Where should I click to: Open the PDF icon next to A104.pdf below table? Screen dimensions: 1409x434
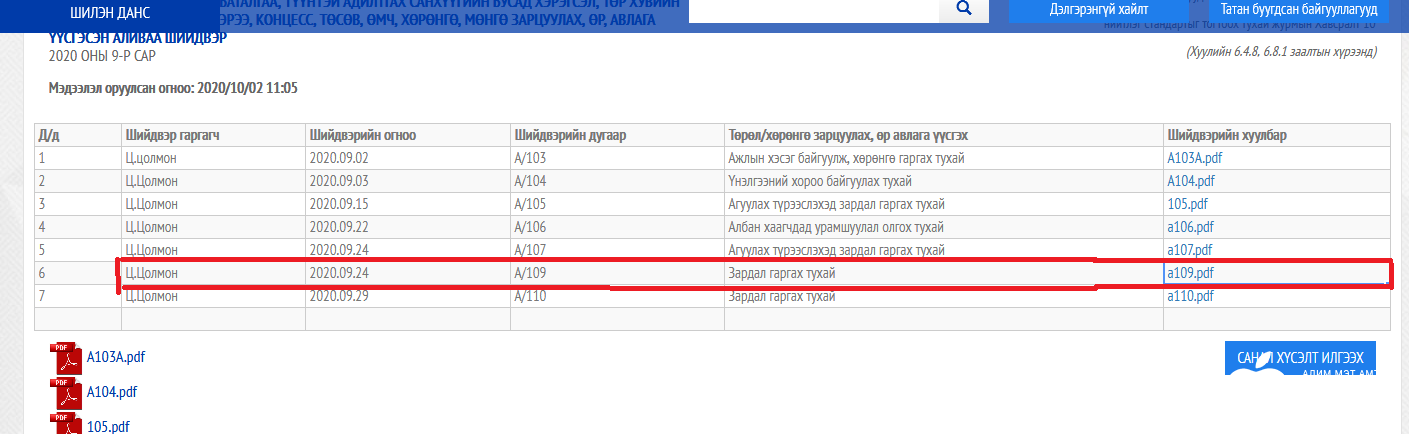point(67,392)
